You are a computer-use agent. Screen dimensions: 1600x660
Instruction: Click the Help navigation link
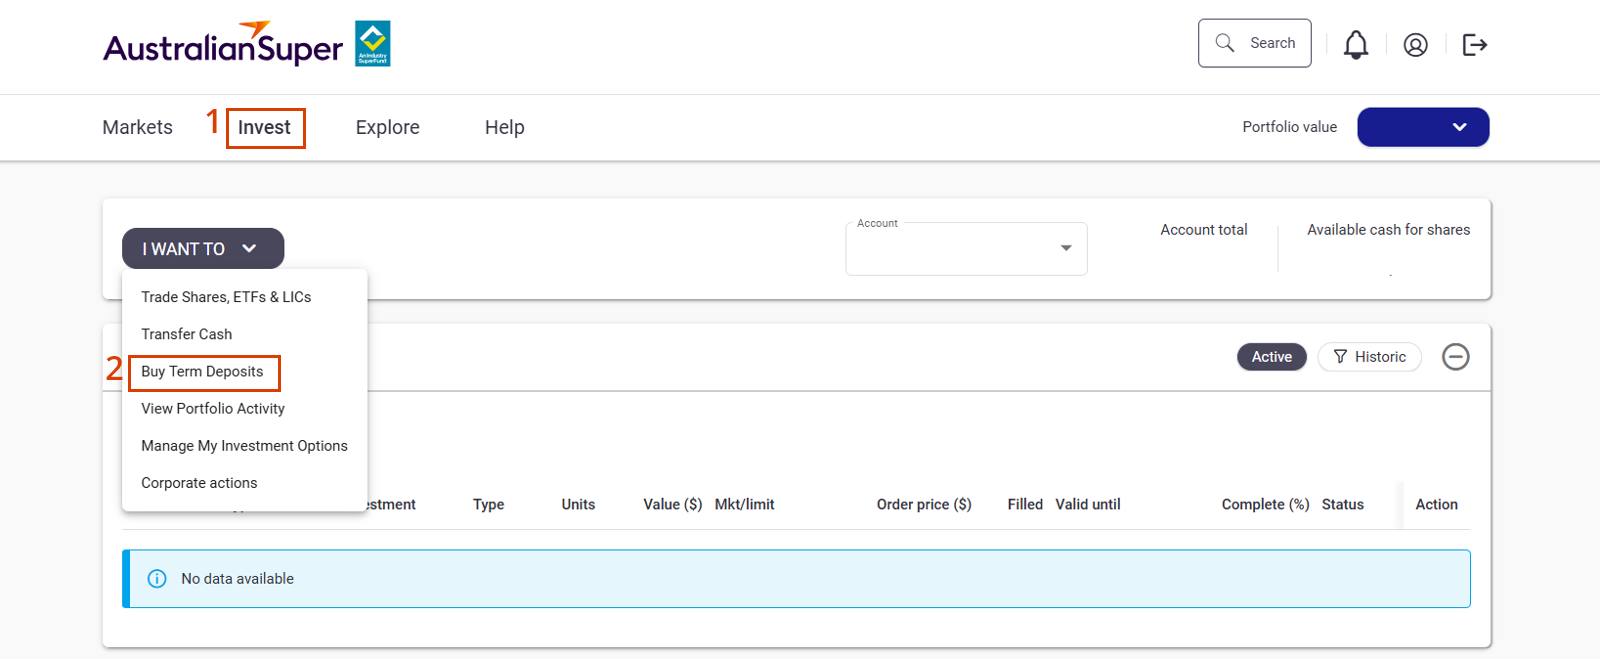(504, 128)
